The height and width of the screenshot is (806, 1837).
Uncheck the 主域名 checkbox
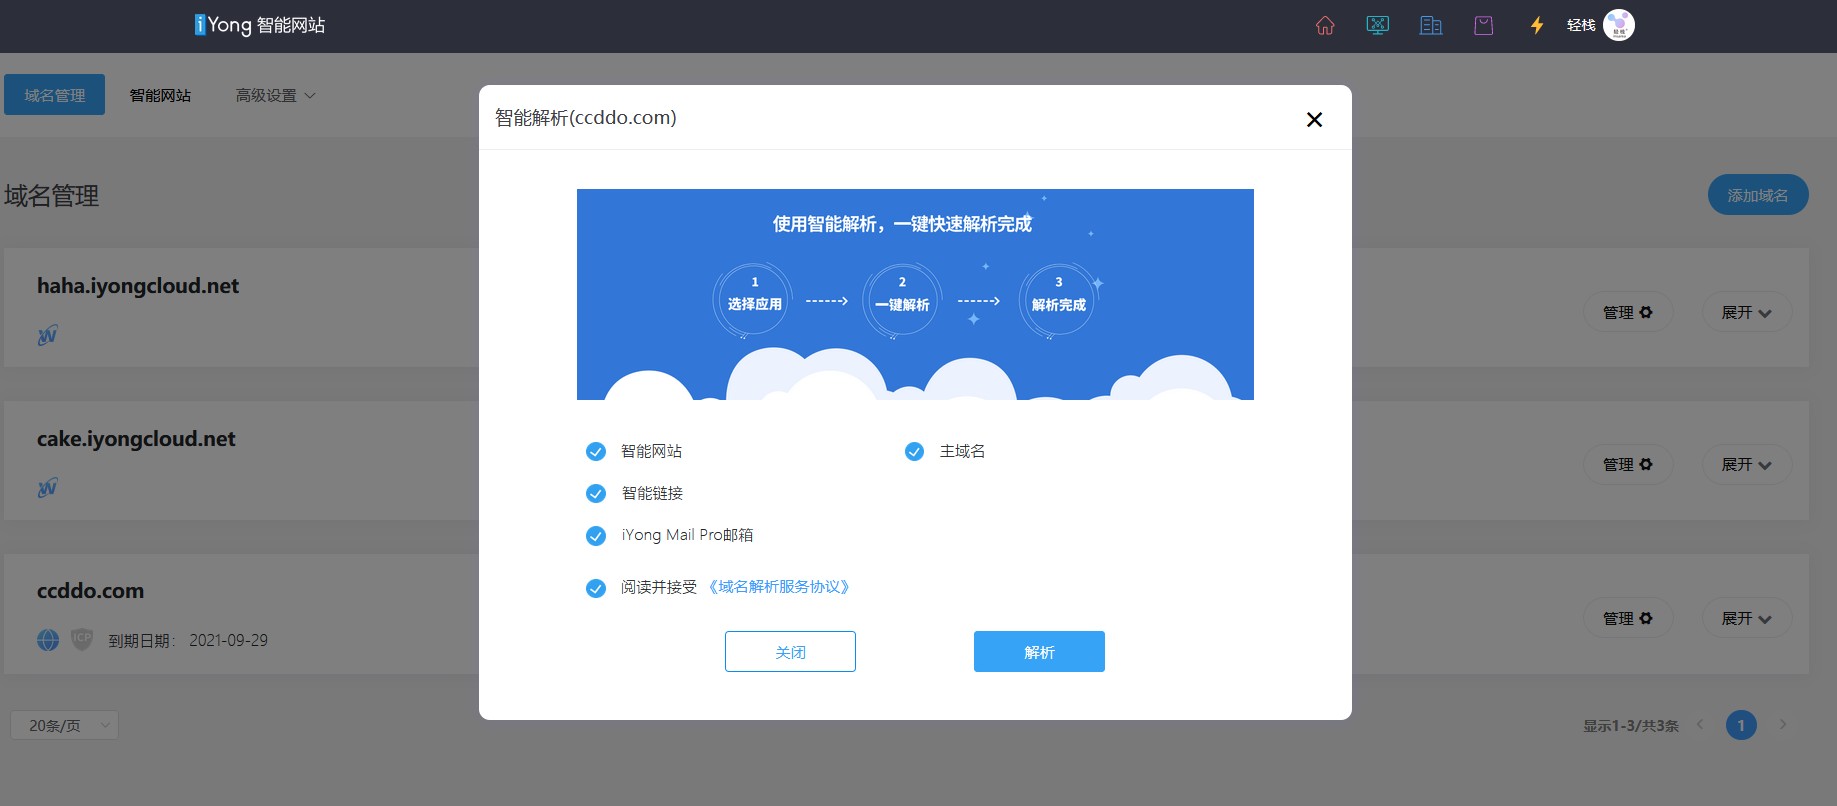[914, 452]
